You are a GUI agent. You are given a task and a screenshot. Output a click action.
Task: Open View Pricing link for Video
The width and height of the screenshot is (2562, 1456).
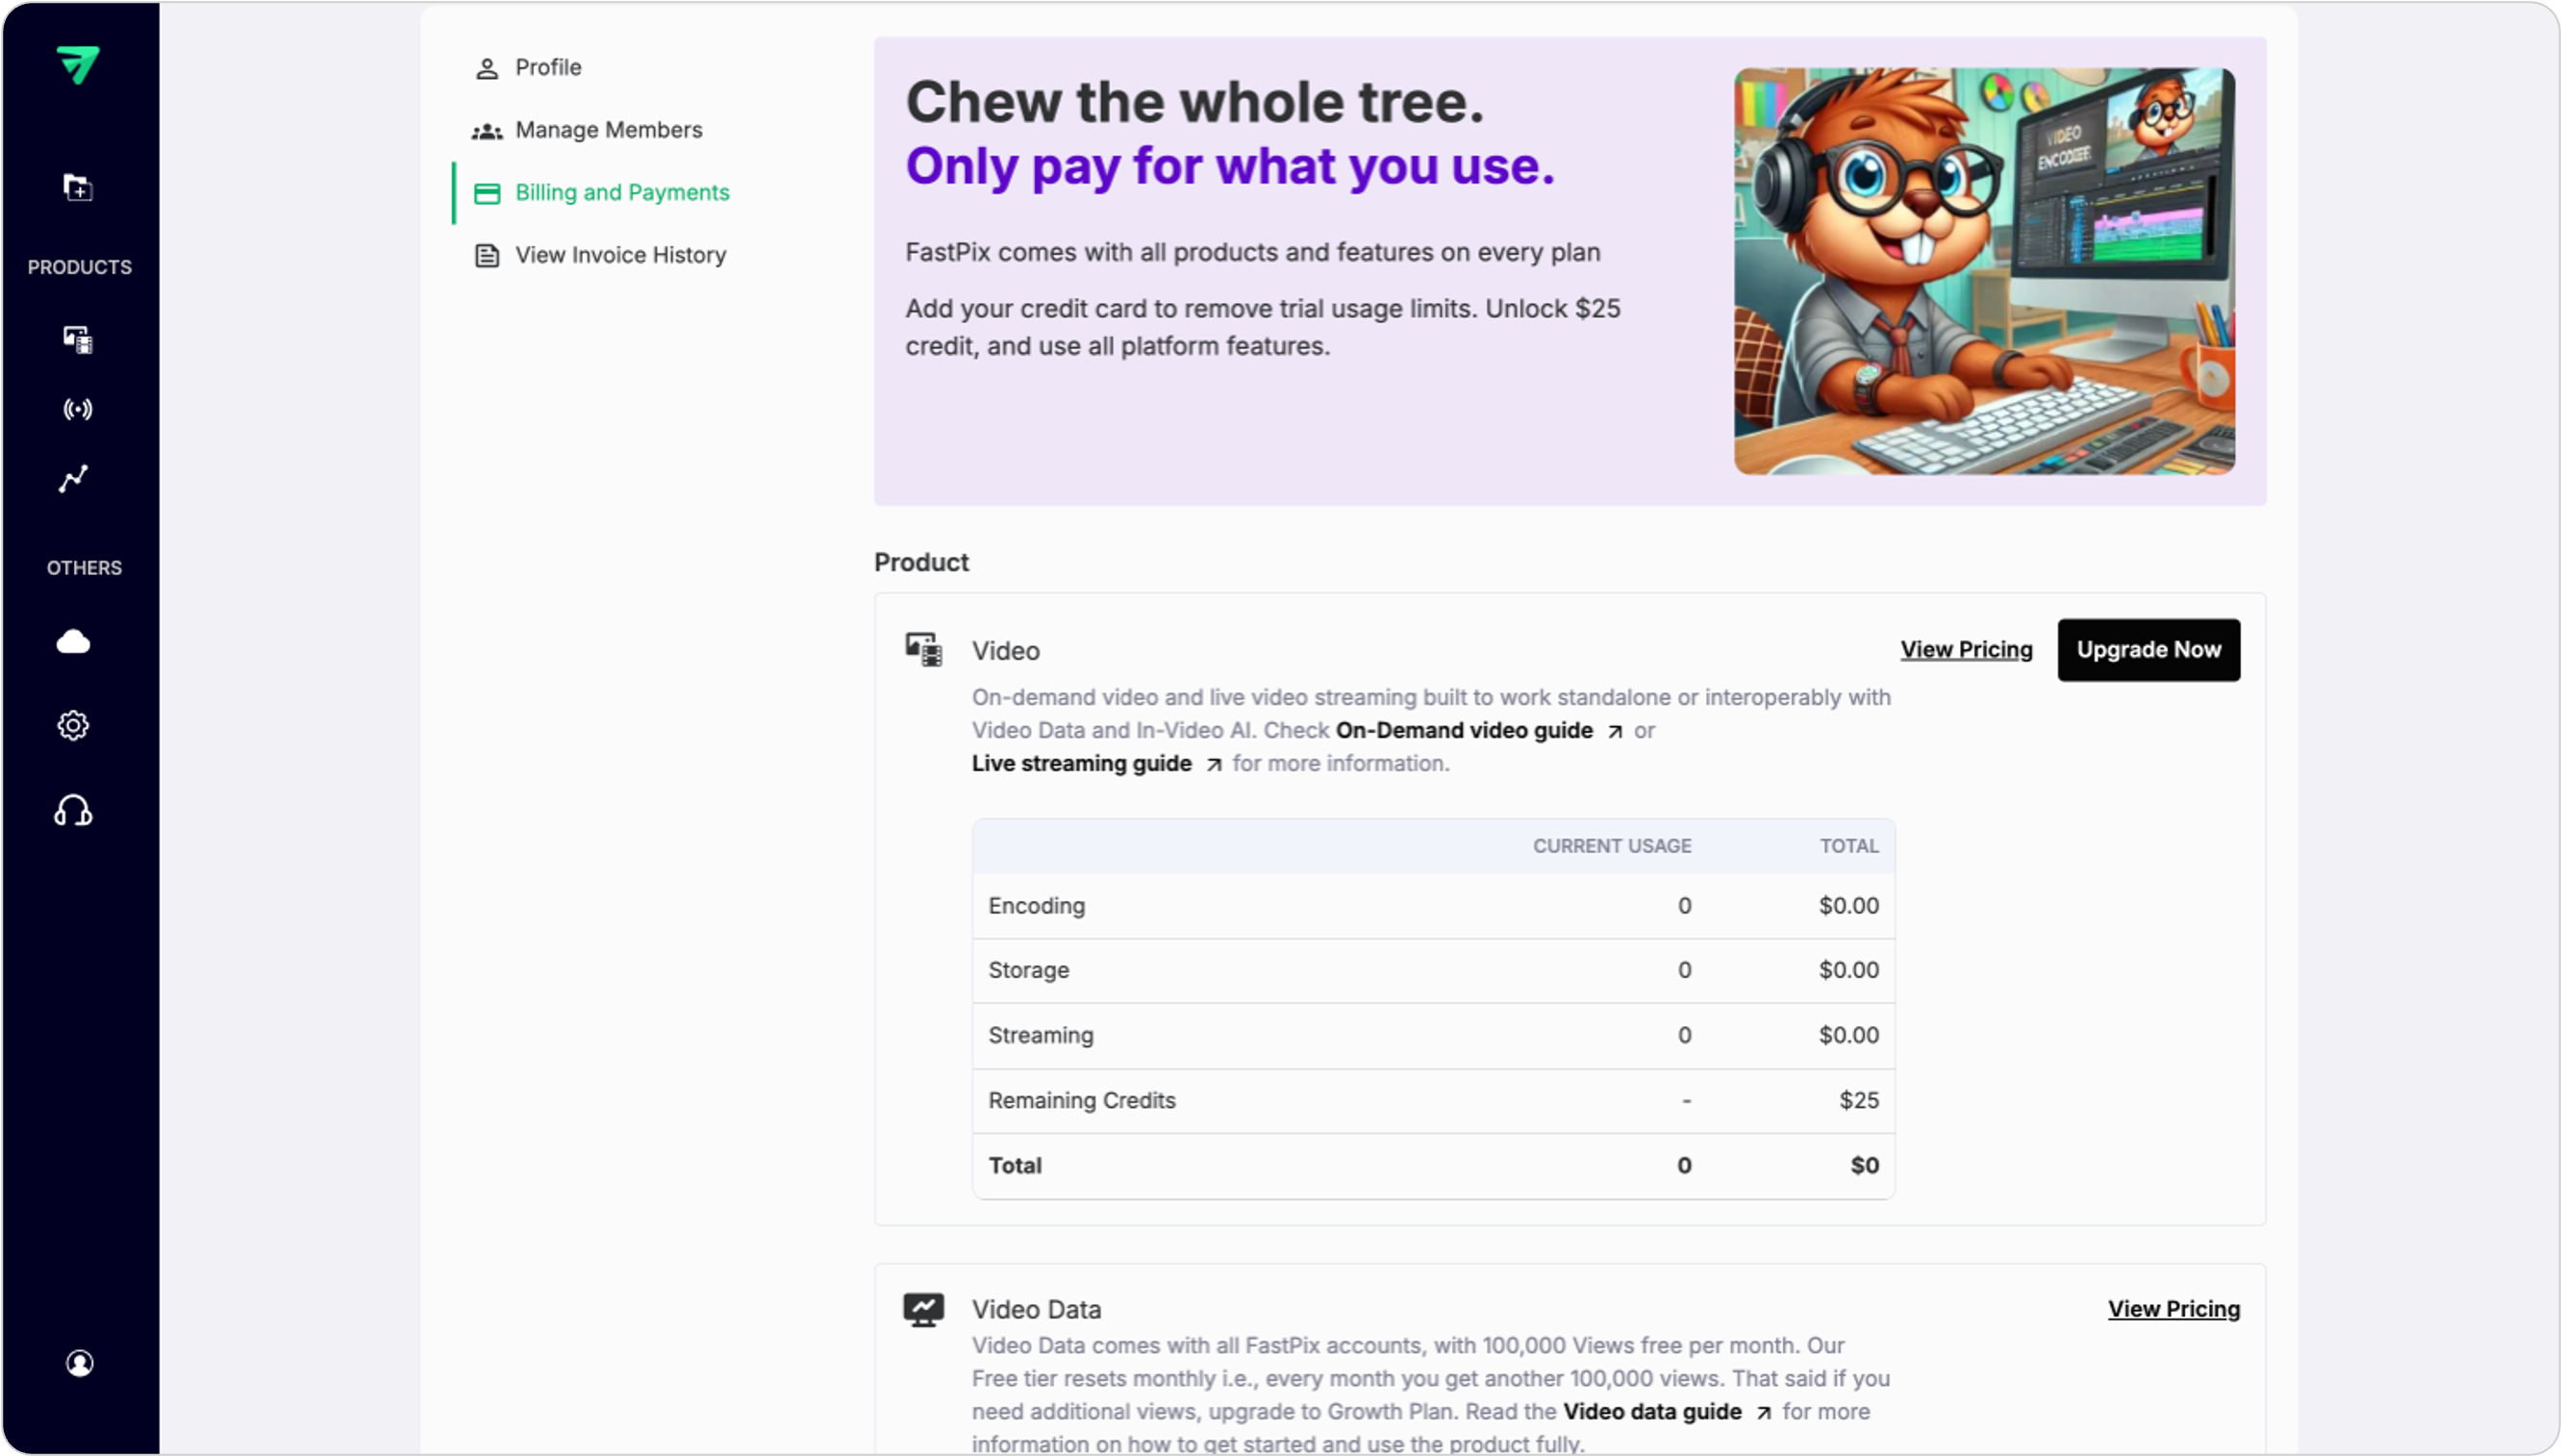pos(1966,650)
